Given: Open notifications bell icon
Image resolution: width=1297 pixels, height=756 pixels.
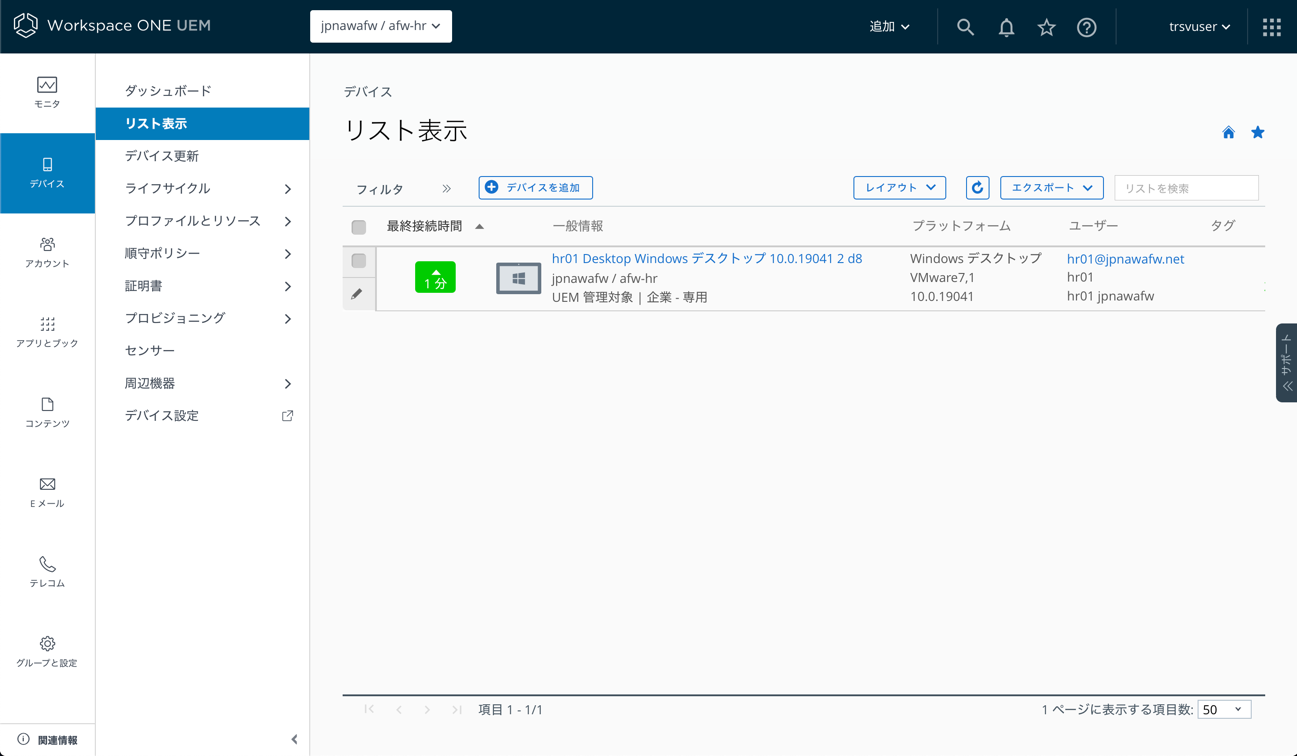Looking at the screenshot, I should click(1006, 27).
